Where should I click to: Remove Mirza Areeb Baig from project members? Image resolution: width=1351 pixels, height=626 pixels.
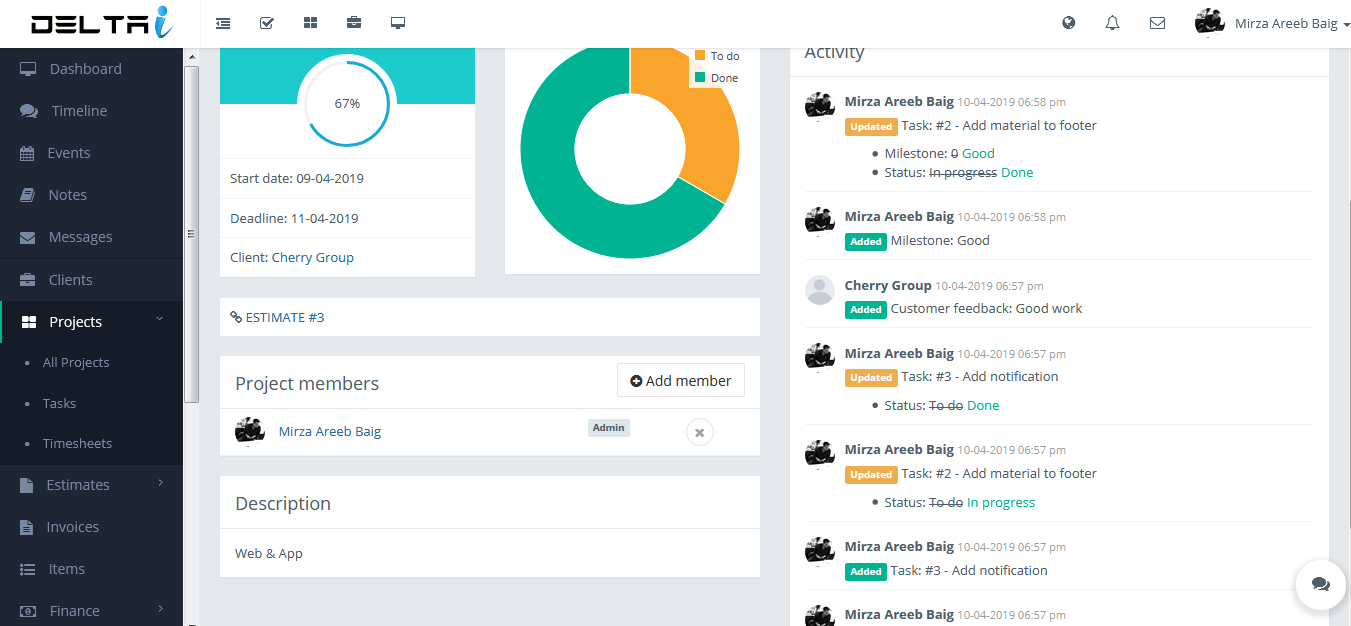pyautogui.click(x=699, y=432)
